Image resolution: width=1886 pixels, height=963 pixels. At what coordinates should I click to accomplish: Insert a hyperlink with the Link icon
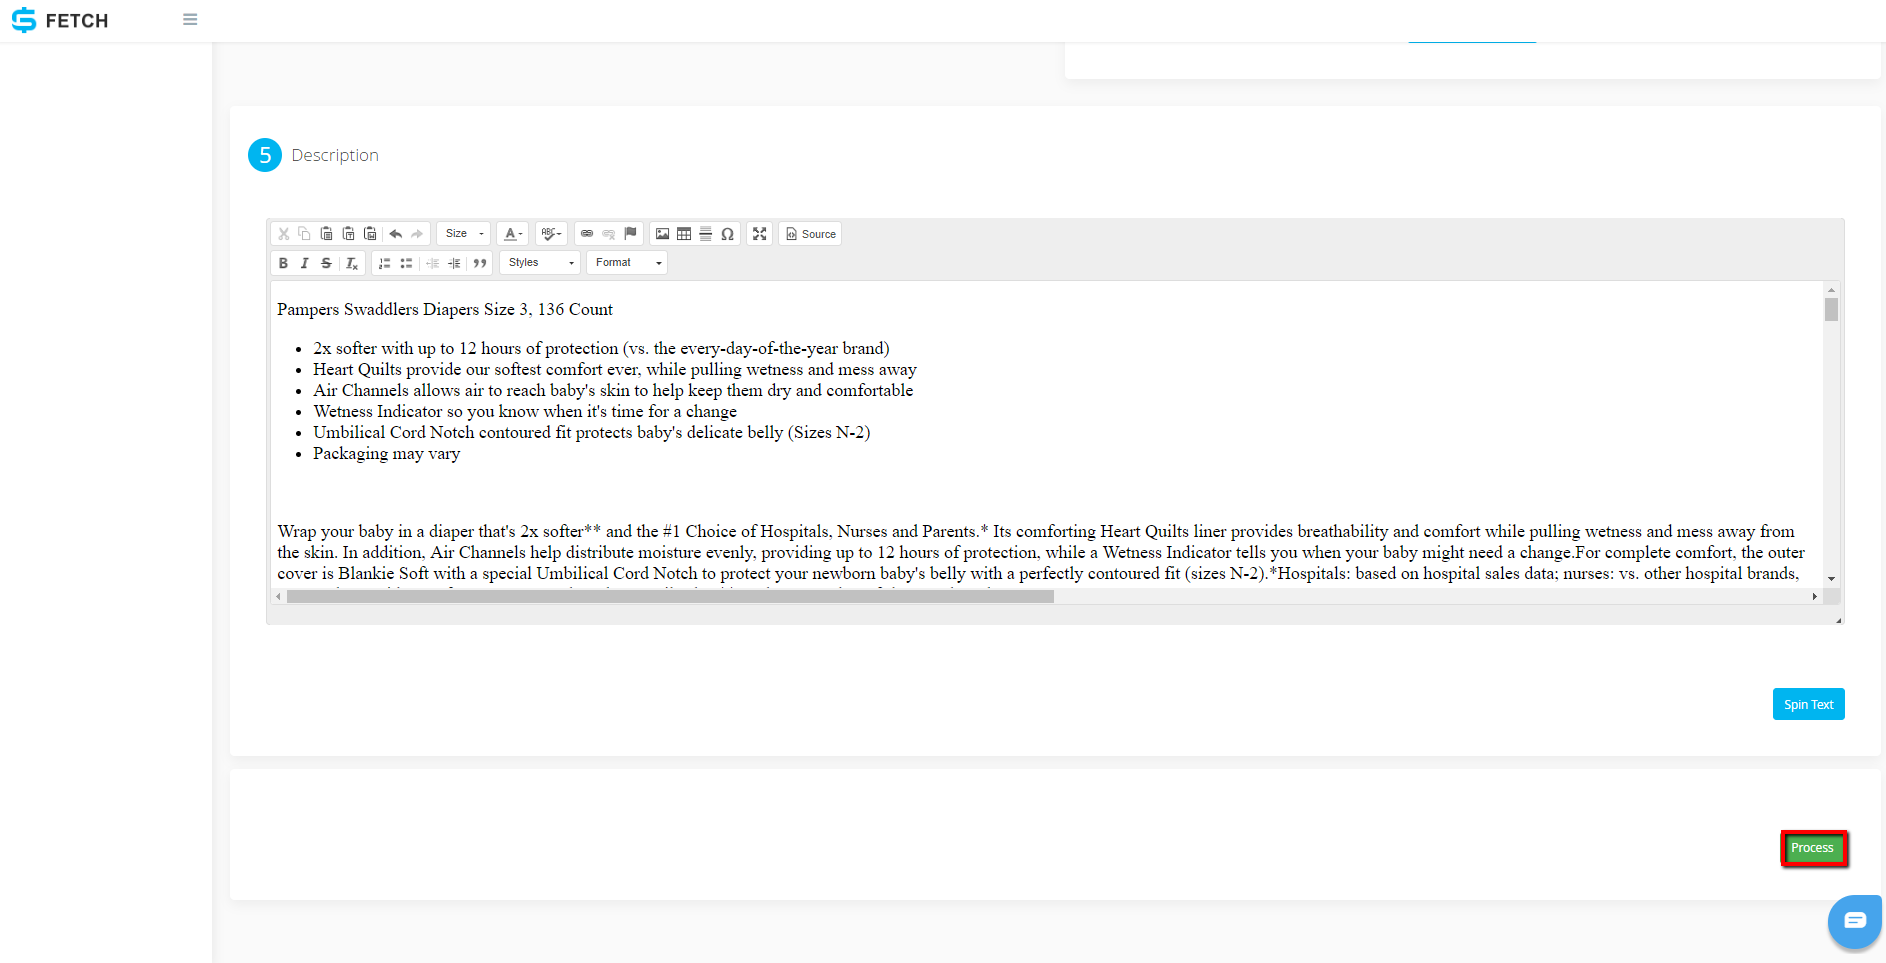point(587,234)
